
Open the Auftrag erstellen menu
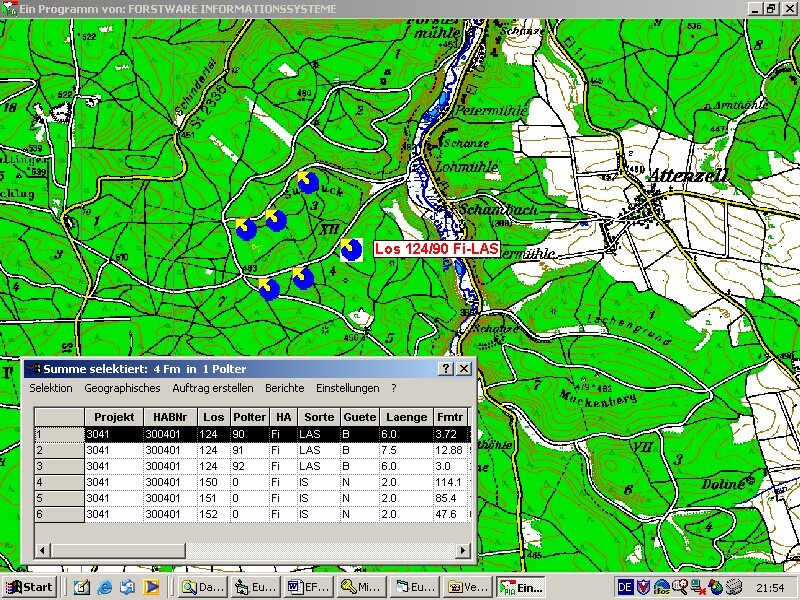213,388
